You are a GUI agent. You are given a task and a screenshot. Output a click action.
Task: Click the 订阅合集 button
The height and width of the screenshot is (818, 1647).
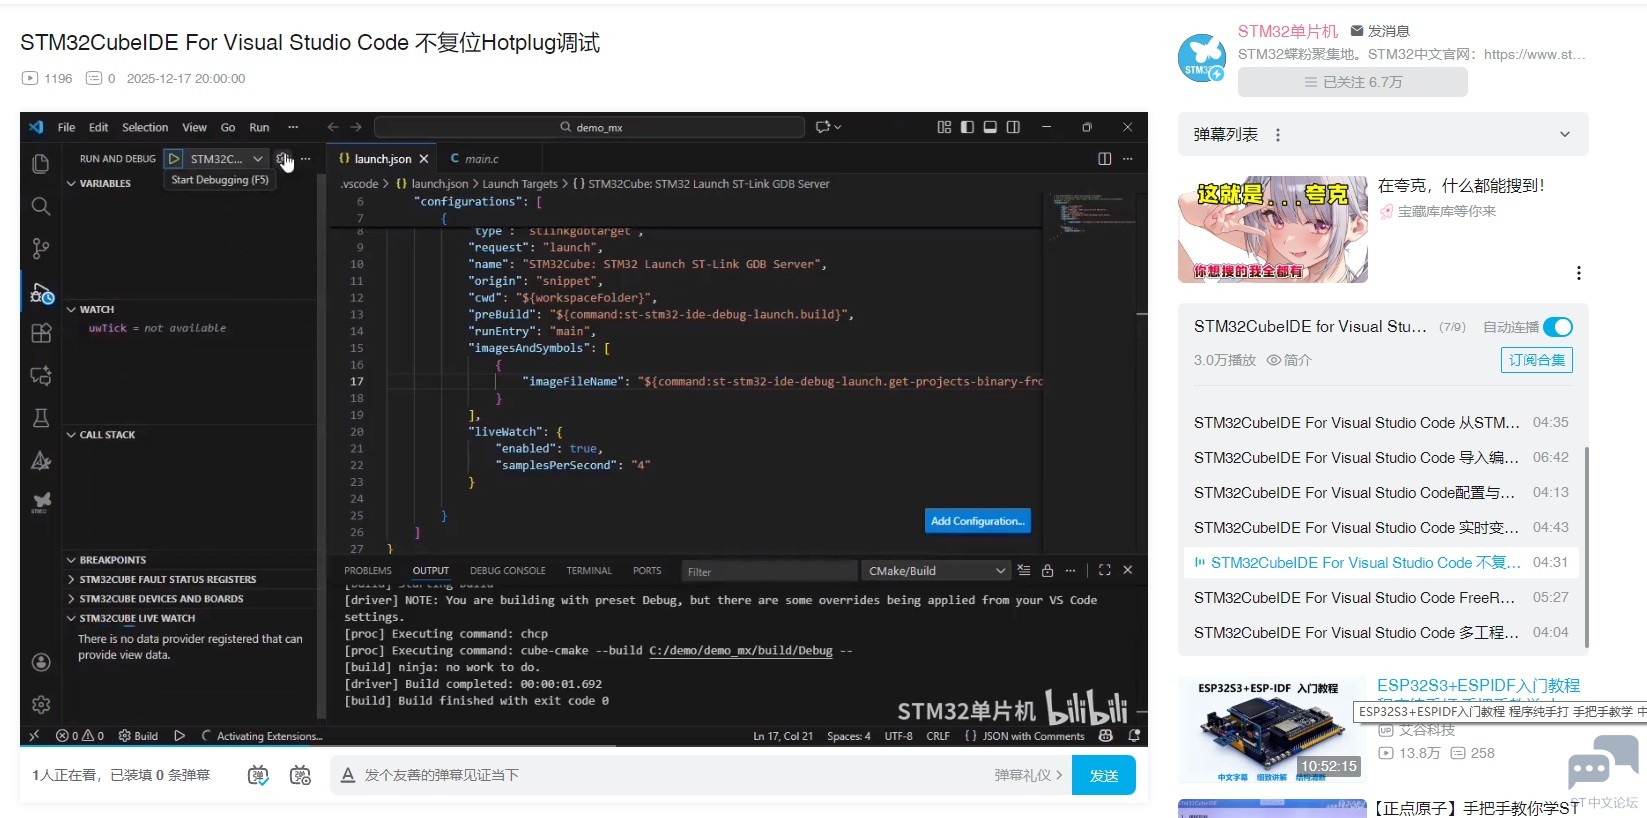pyautogui.click(x=1537, y=360)
